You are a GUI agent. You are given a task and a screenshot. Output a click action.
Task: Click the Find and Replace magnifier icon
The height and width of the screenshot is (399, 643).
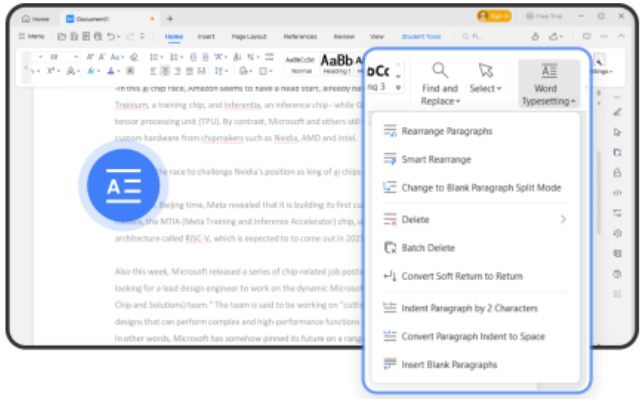point(440,71)
